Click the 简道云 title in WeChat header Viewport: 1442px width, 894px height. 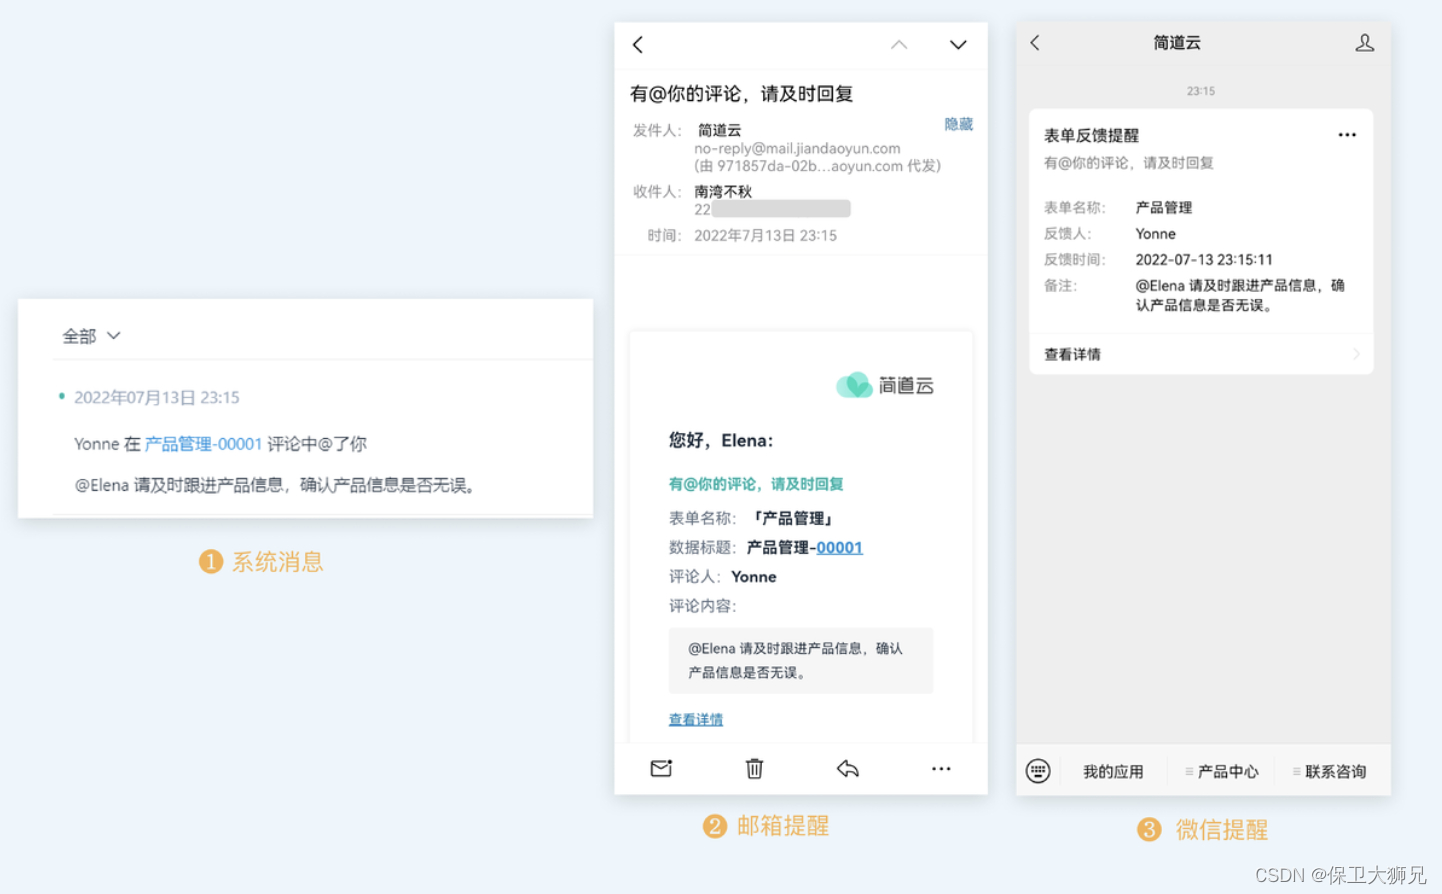coord(1177,42)
